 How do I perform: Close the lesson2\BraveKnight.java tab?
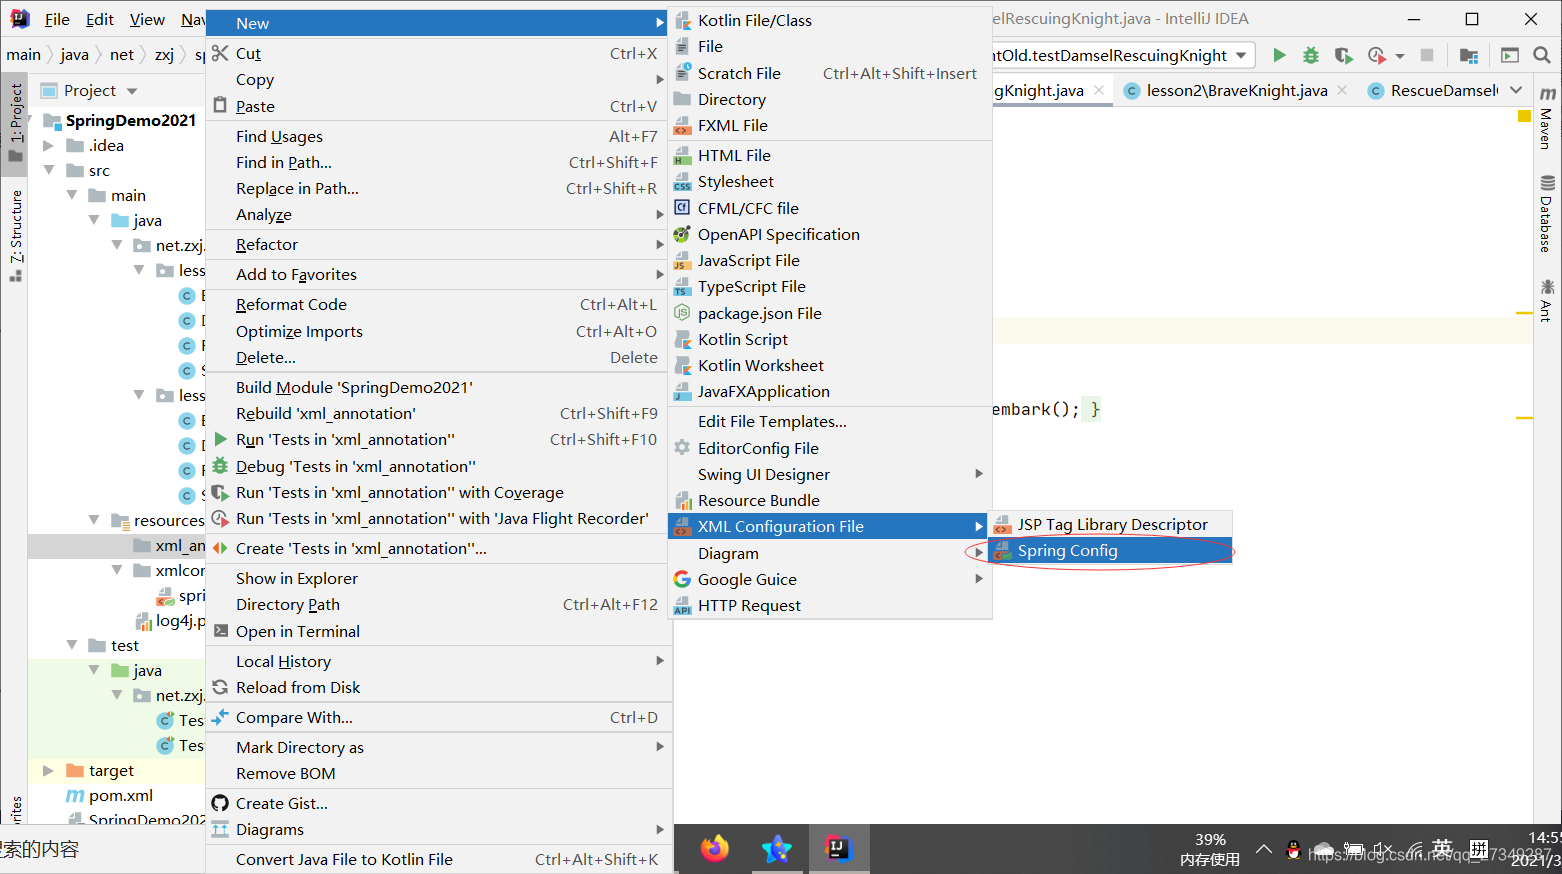[x=1342, y=90]
